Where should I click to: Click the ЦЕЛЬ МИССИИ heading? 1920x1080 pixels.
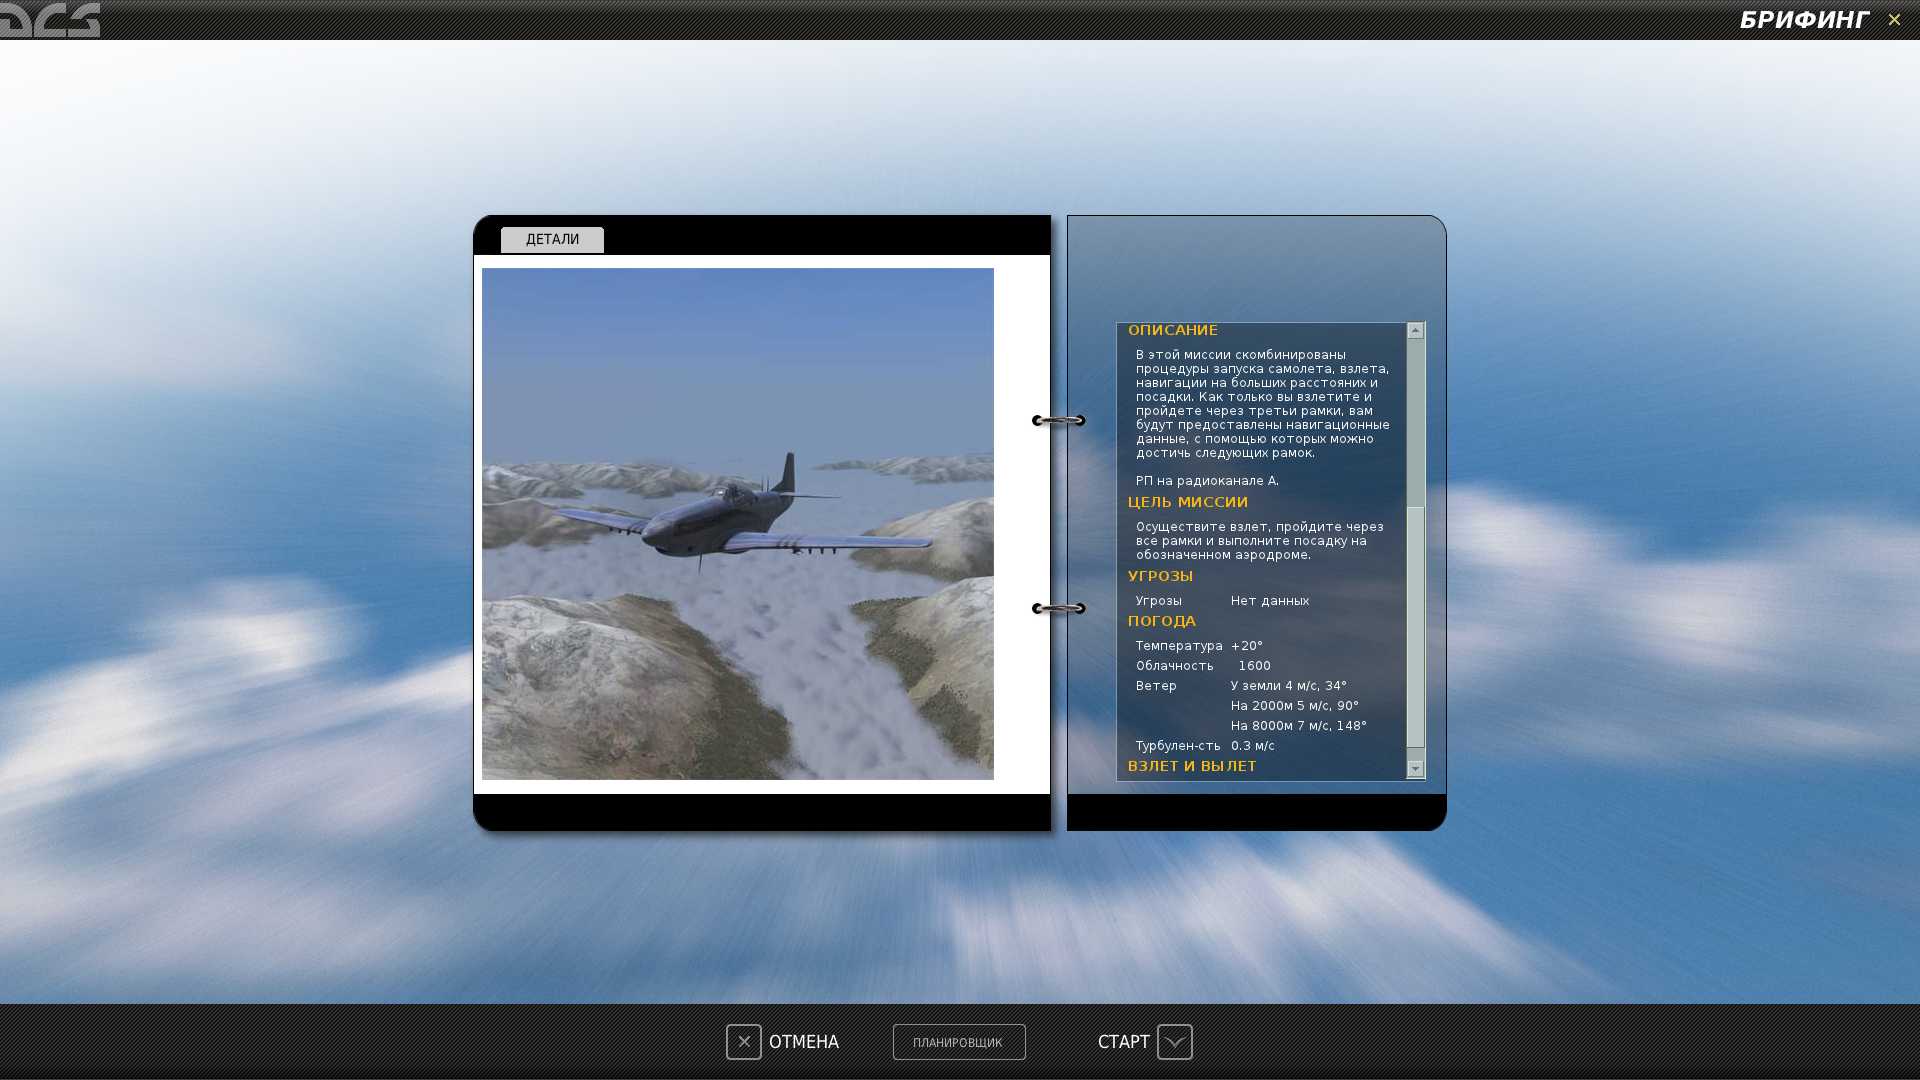tap(1188, 502)
